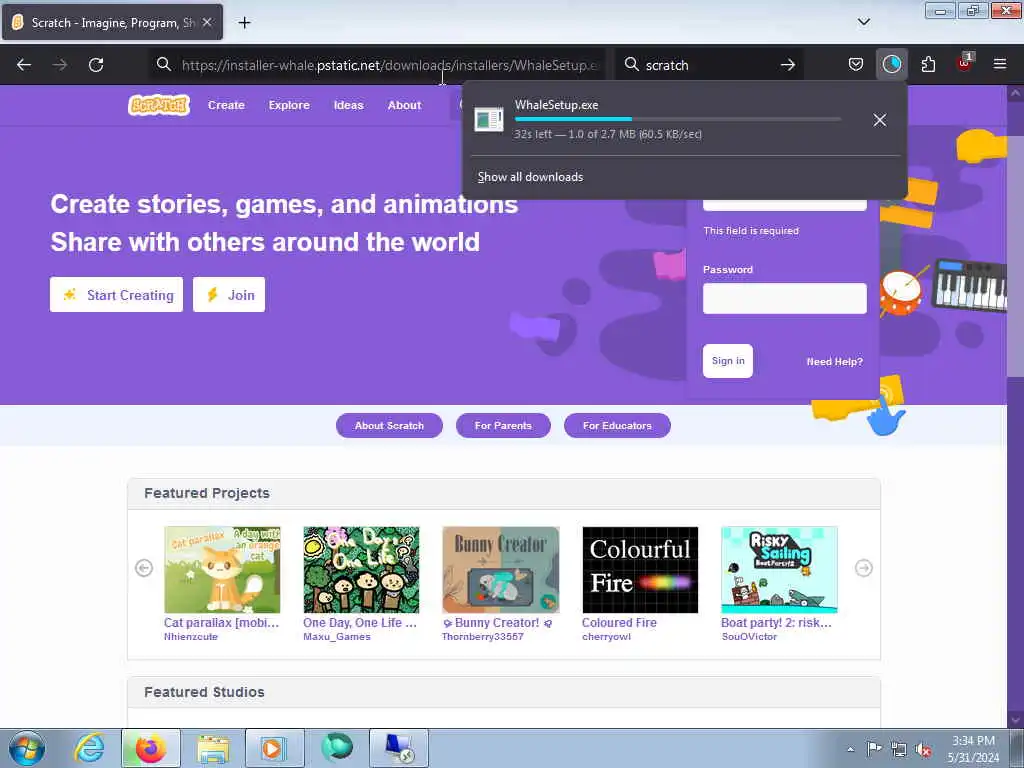This screenshot has height=768, width=1024.
Task: Open the green Whale browser taskbar icon
Action: click(x=337, y=748)
